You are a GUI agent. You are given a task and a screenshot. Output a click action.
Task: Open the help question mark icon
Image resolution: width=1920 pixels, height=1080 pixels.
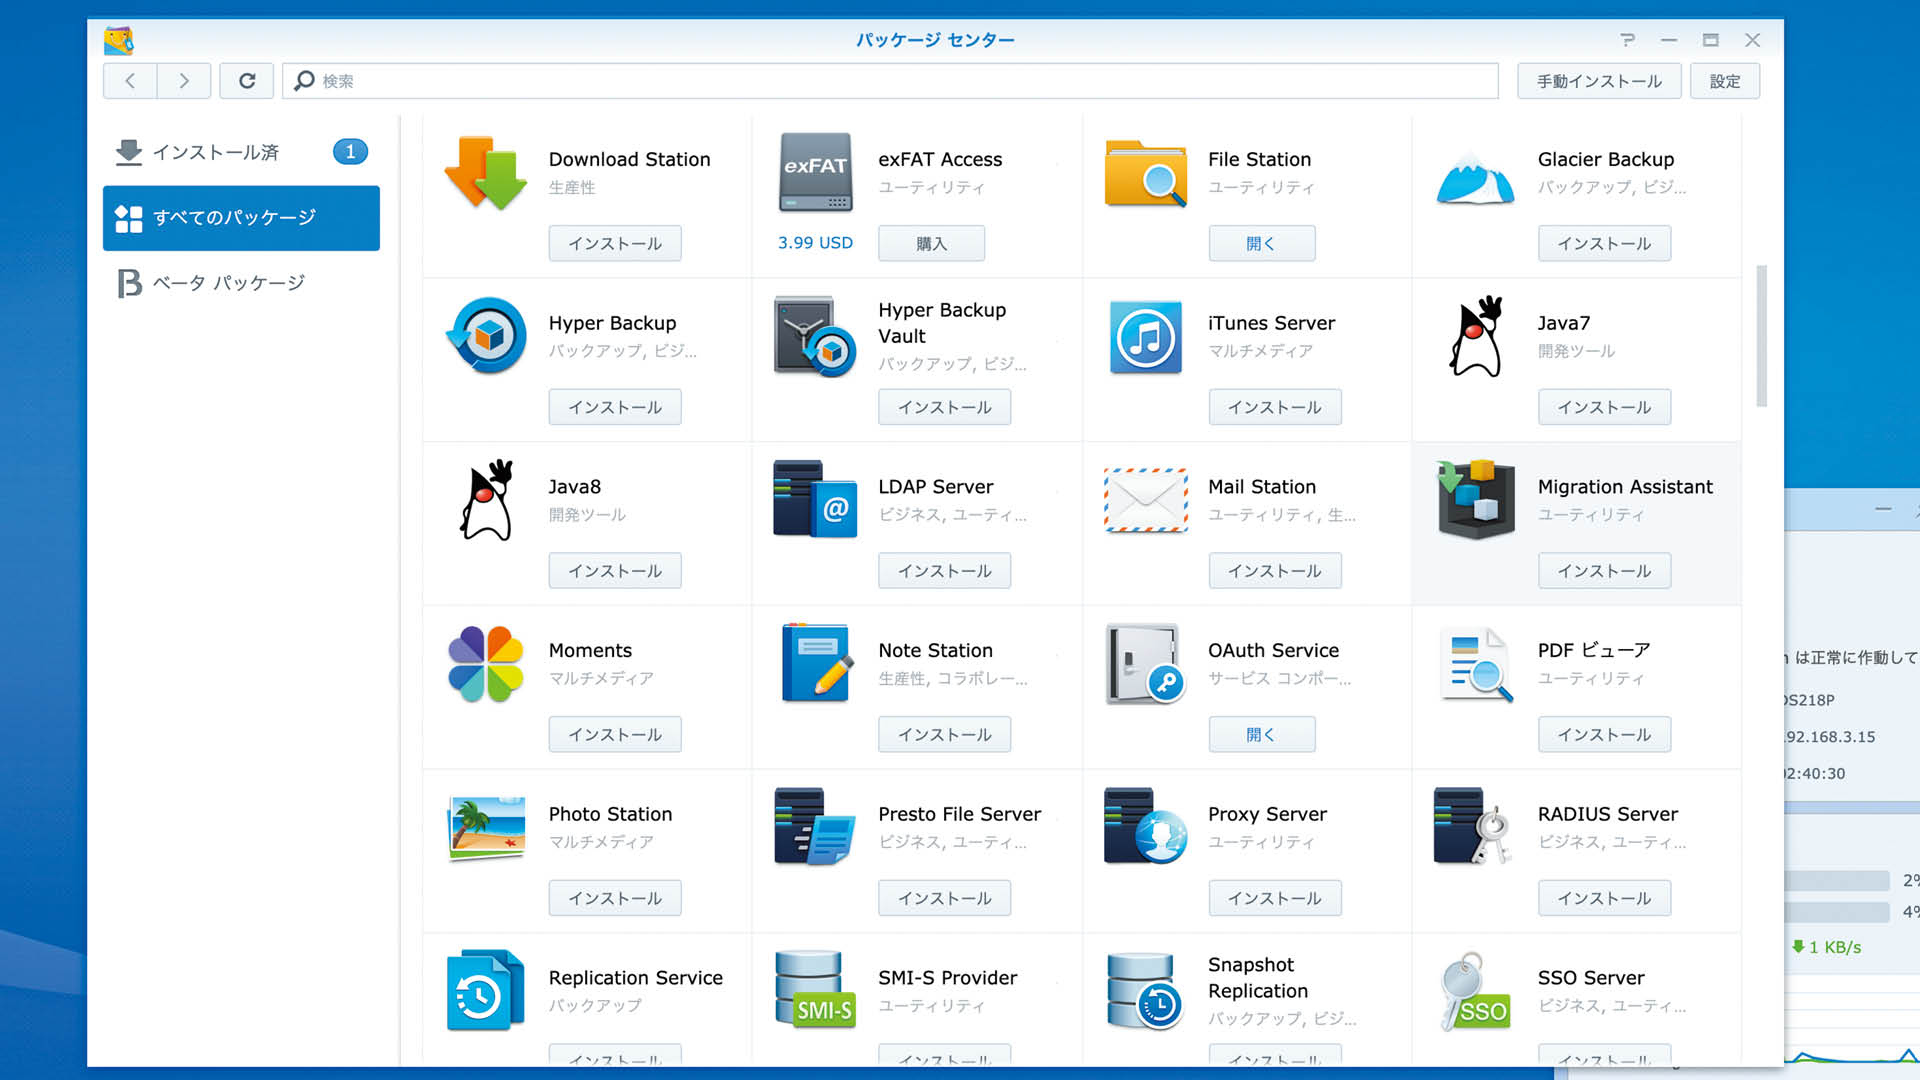1628,40
